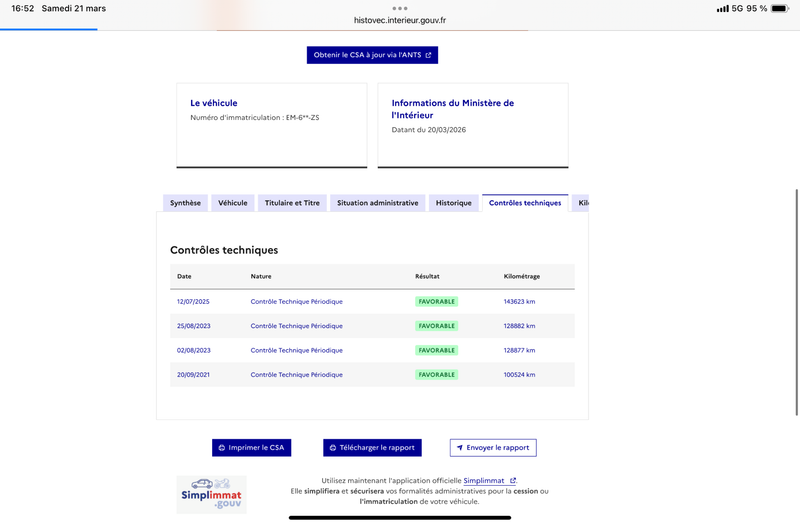Click the date 20/09/2021

pos(193,374)
